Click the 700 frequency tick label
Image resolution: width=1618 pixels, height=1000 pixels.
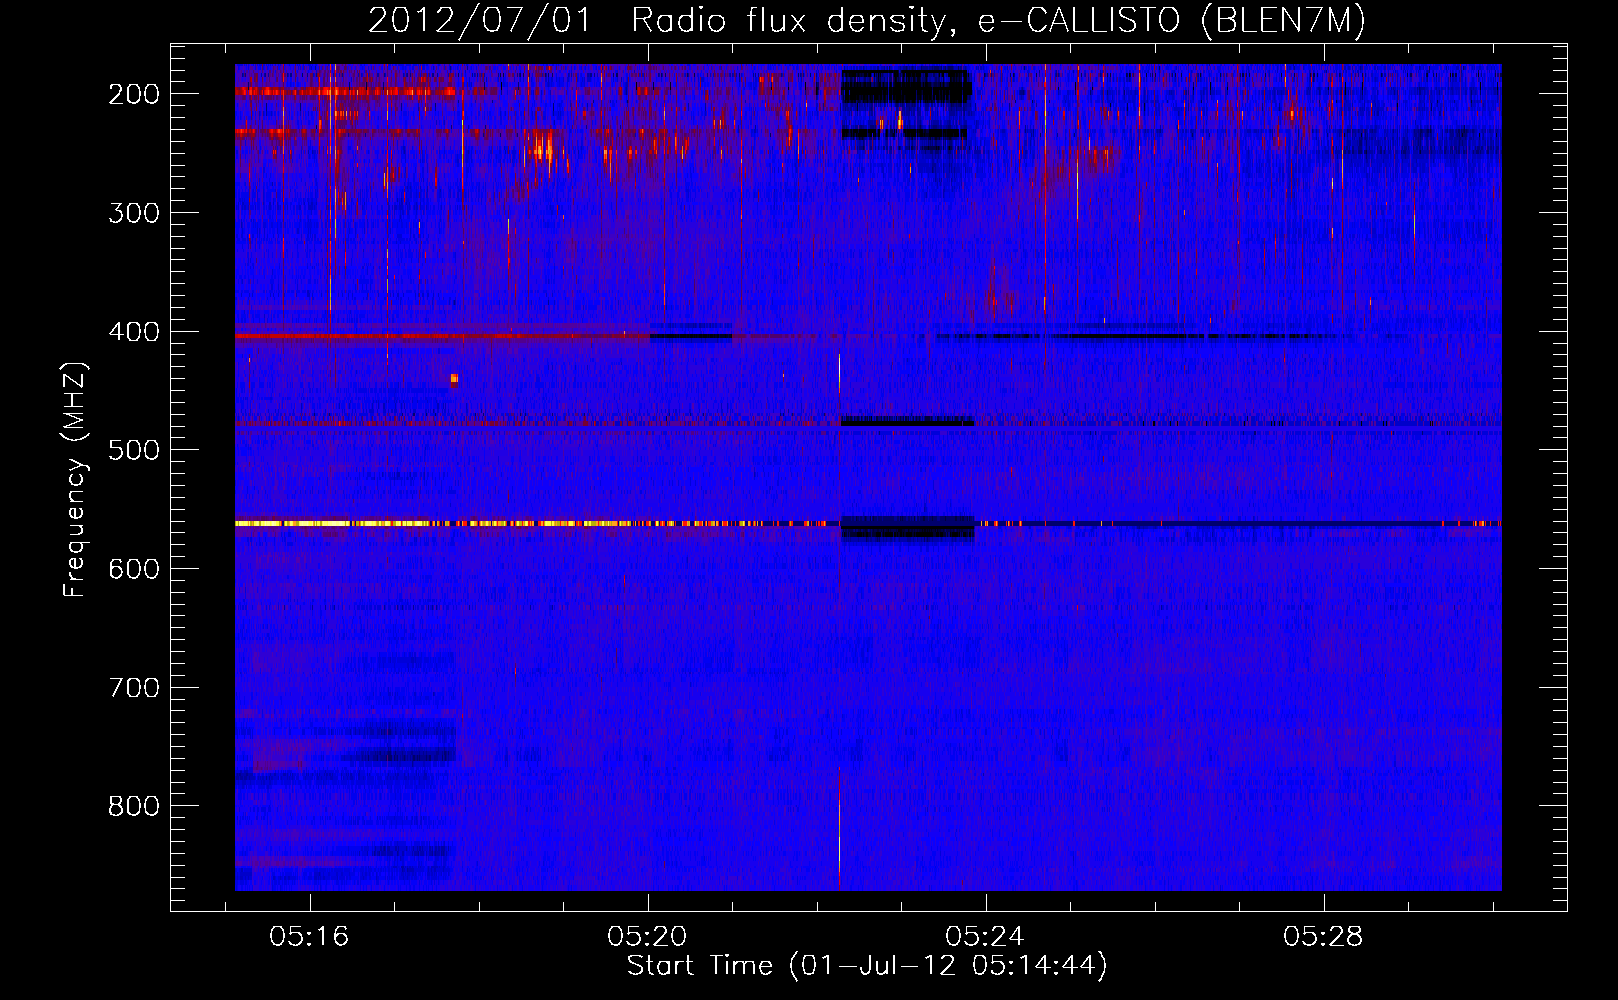(x=134, y=688)
